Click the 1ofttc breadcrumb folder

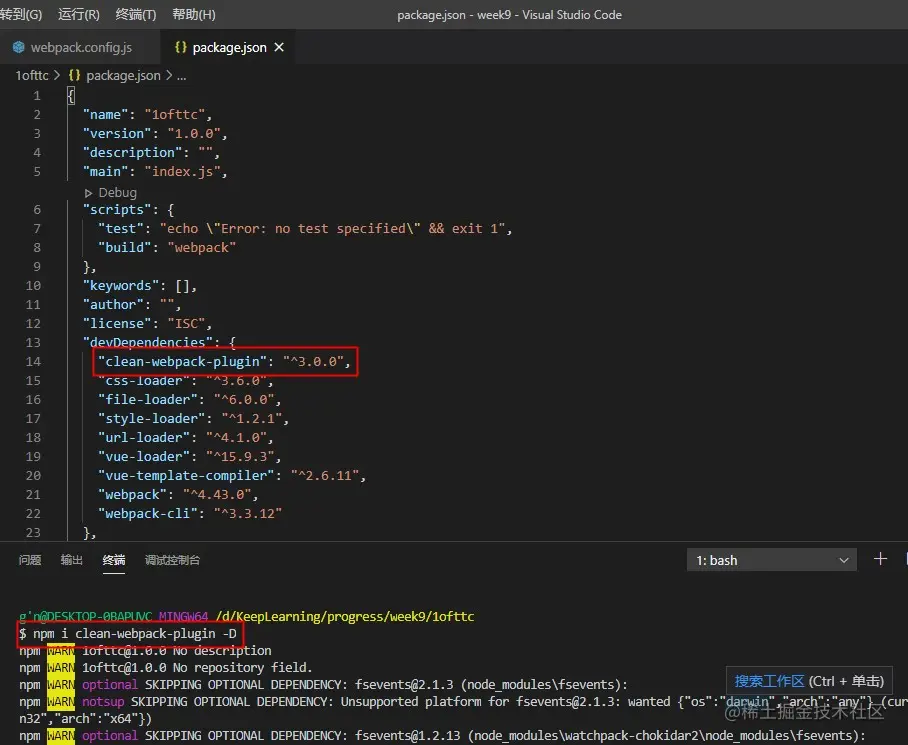[32, 75]
